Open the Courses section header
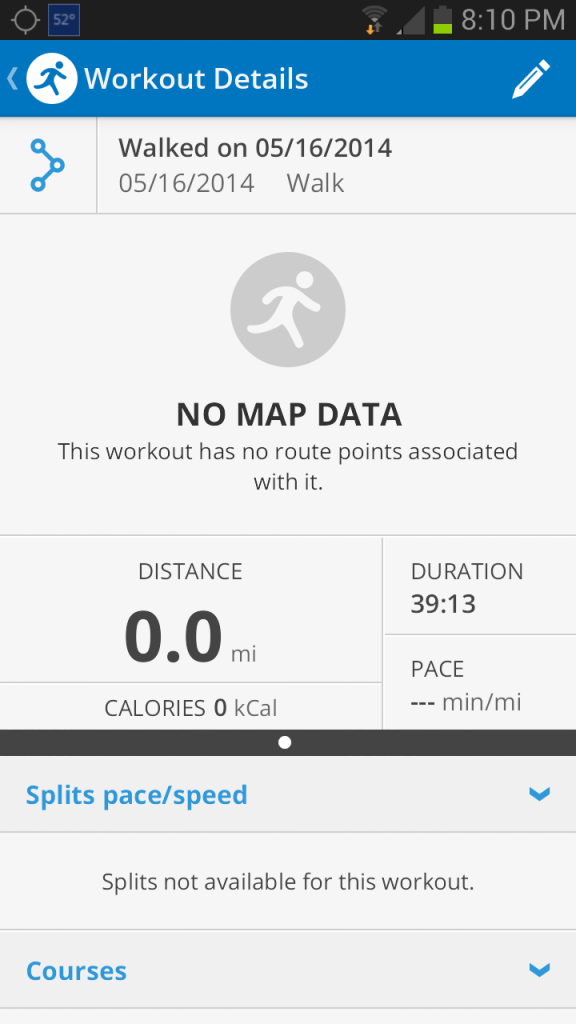576x1024 pixels. [288, 970]
